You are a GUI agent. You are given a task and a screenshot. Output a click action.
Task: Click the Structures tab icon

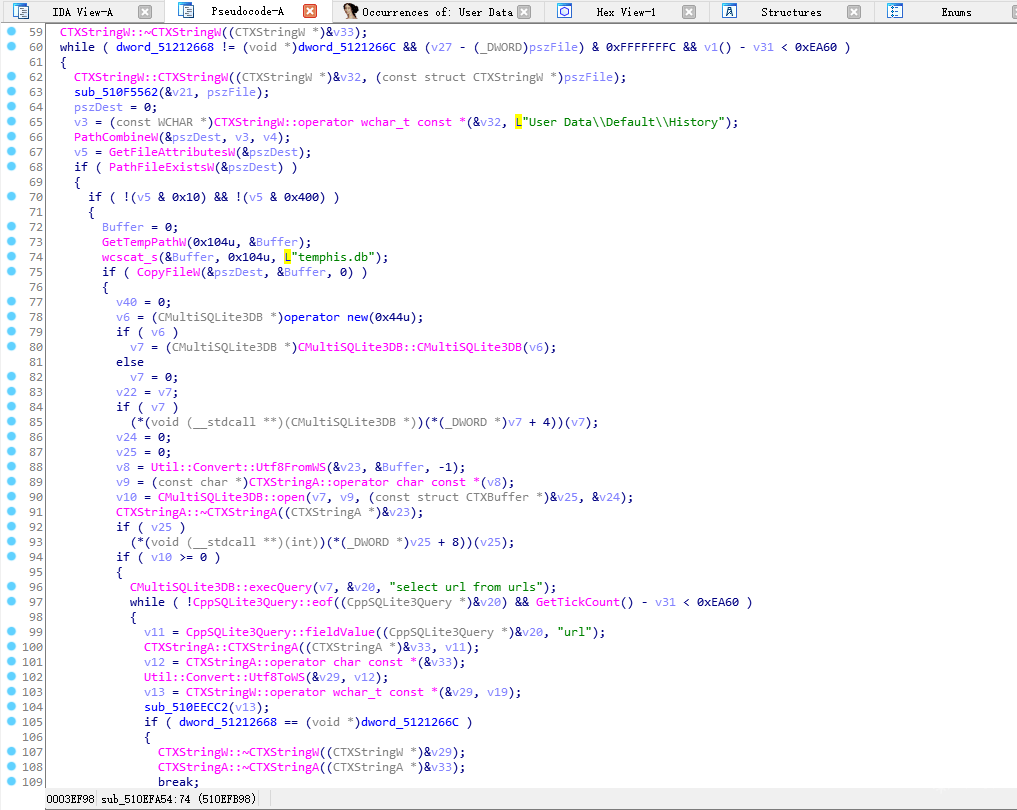(729, 11)
